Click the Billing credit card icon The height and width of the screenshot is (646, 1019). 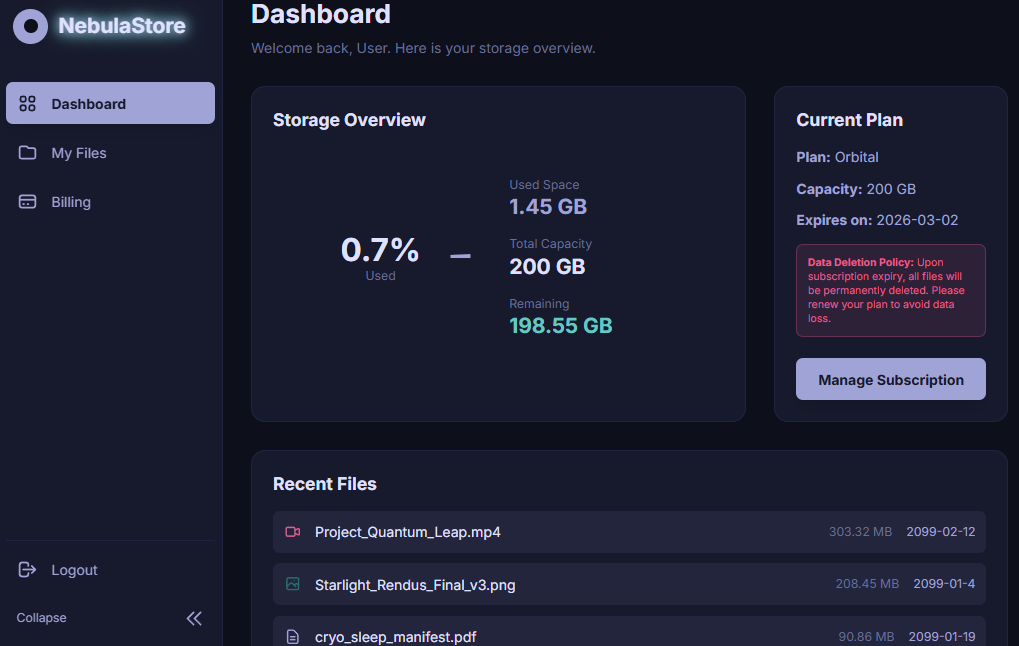click(x=26, y=201)
